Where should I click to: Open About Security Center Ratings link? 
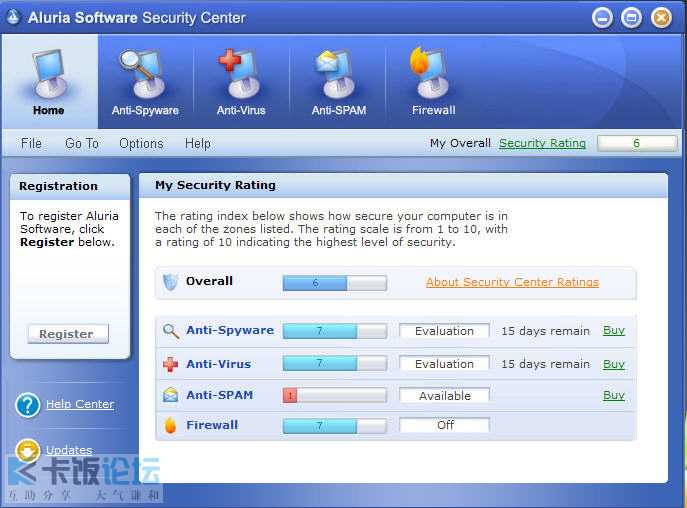(512, 282)
